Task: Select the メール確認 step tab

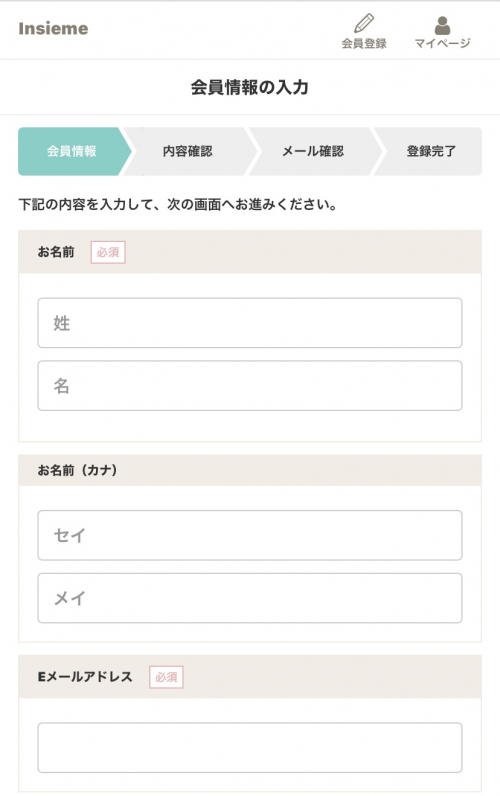Action: [315, 151]
